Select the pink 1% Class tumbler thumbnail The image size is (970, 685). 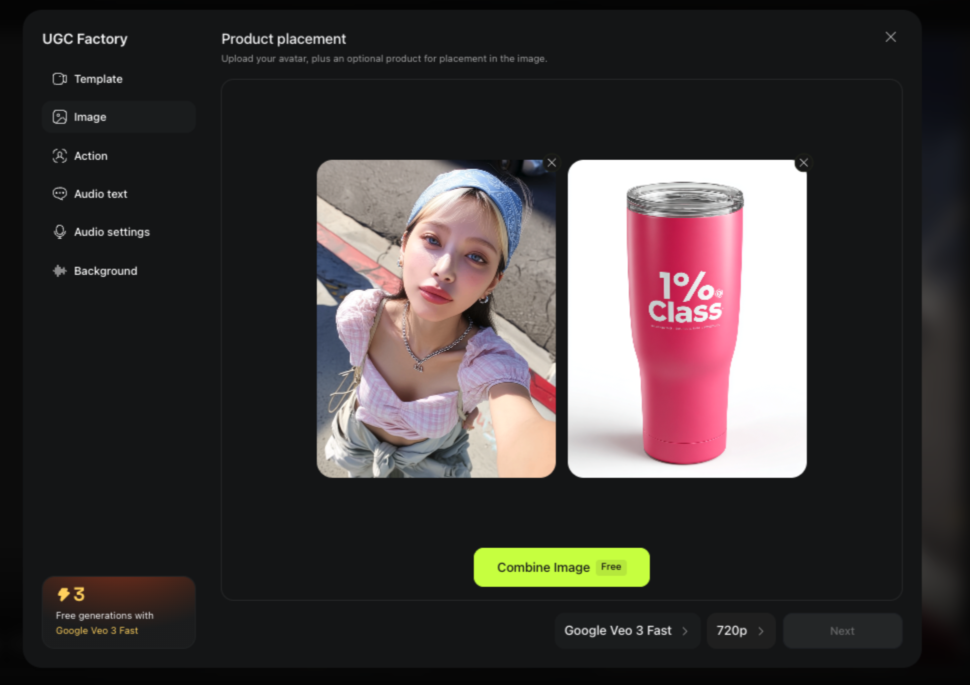coord(687,319)
